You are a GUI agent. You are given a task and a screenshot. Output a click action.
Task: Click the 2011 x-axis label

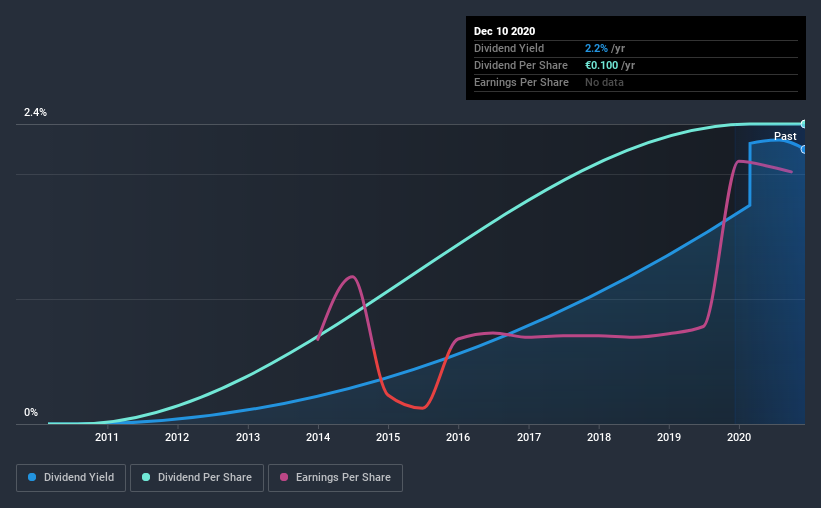pos(106,437)
